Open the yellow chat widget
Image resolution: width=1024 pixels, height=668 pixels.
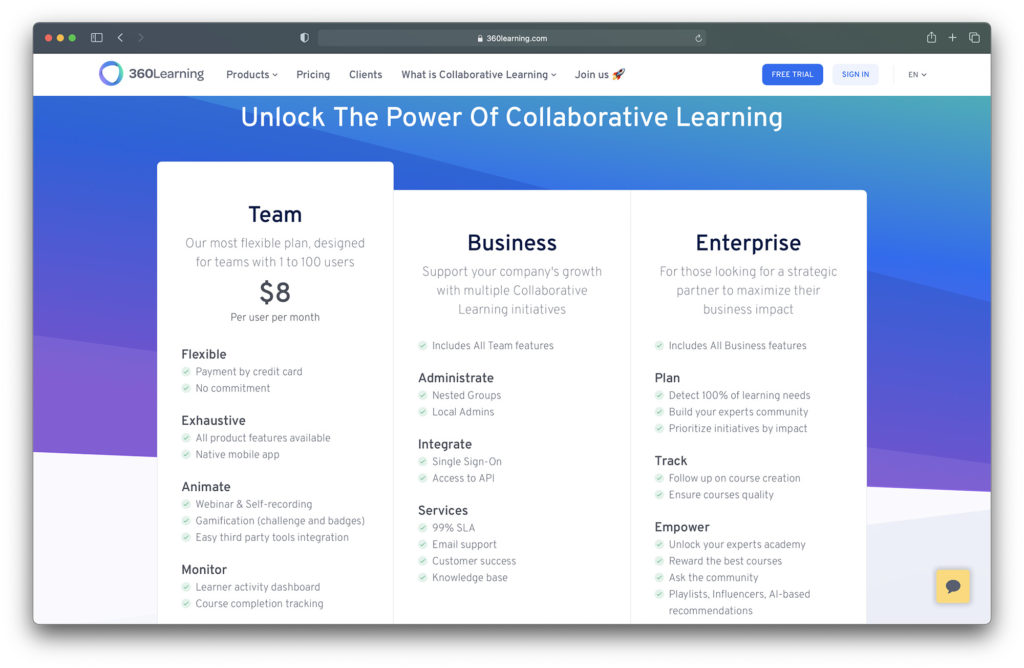coord(952,586)
